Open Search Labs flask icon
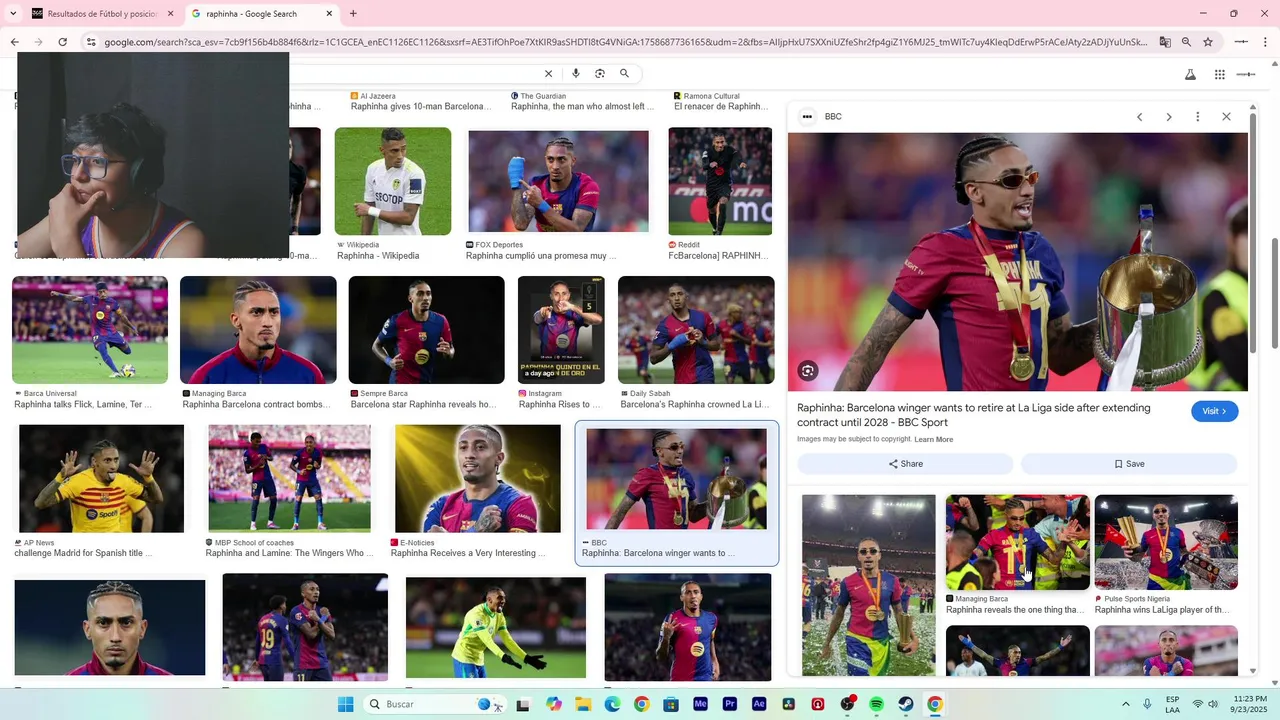This screenshot has width=1280, height=720. tap(1190, 75)
